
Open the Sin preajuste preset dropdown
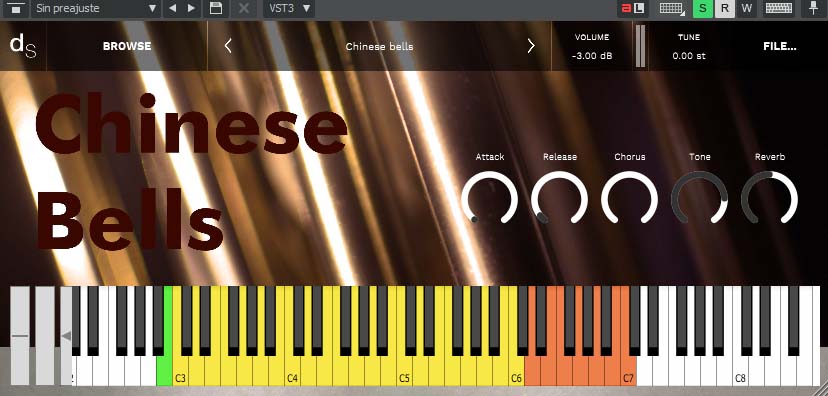96,8
